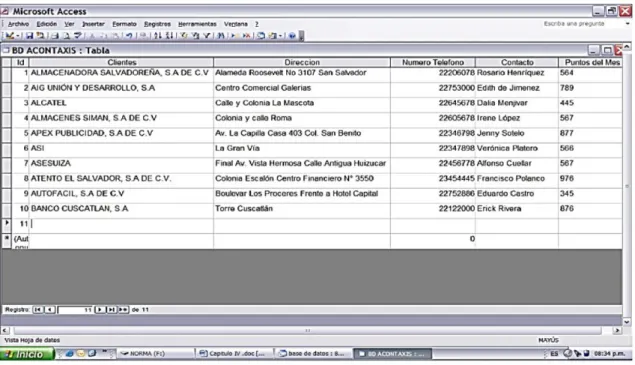The height and width of the screenshot is (365, 635).
Task: Run the spelling check toolbar icon
Action: pyautogui.click(x=78, y=36)
